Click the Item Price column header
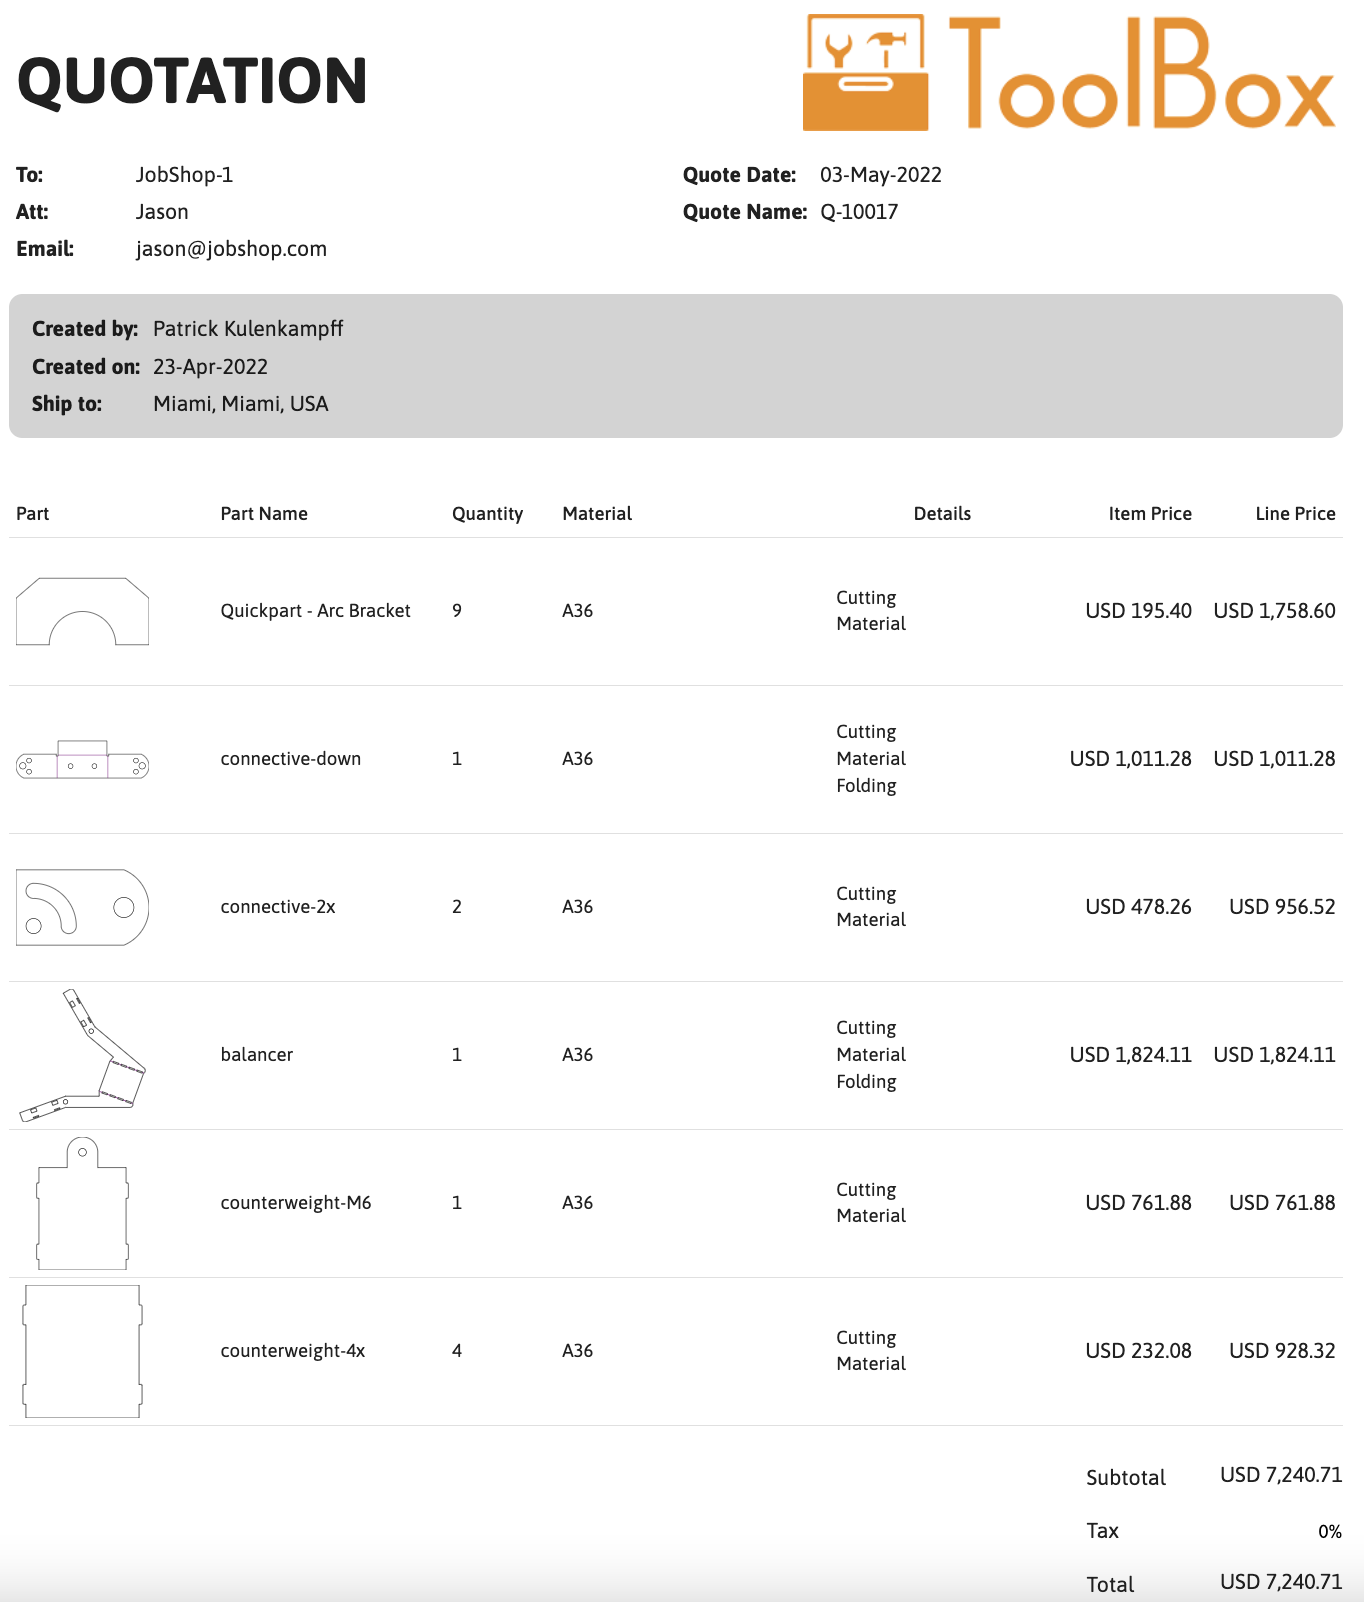 point(1150,514)
